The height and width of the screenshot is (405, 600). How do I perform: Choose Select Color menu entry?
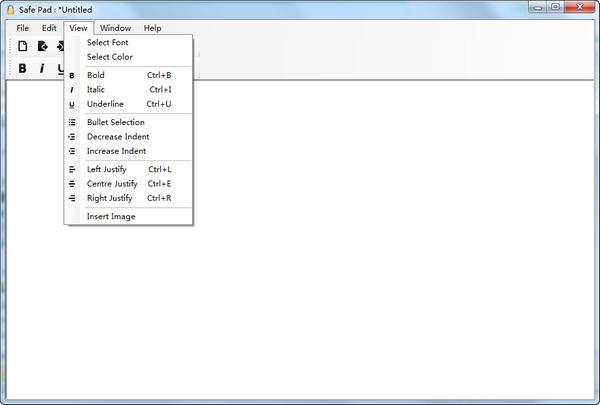pos(129,57)
